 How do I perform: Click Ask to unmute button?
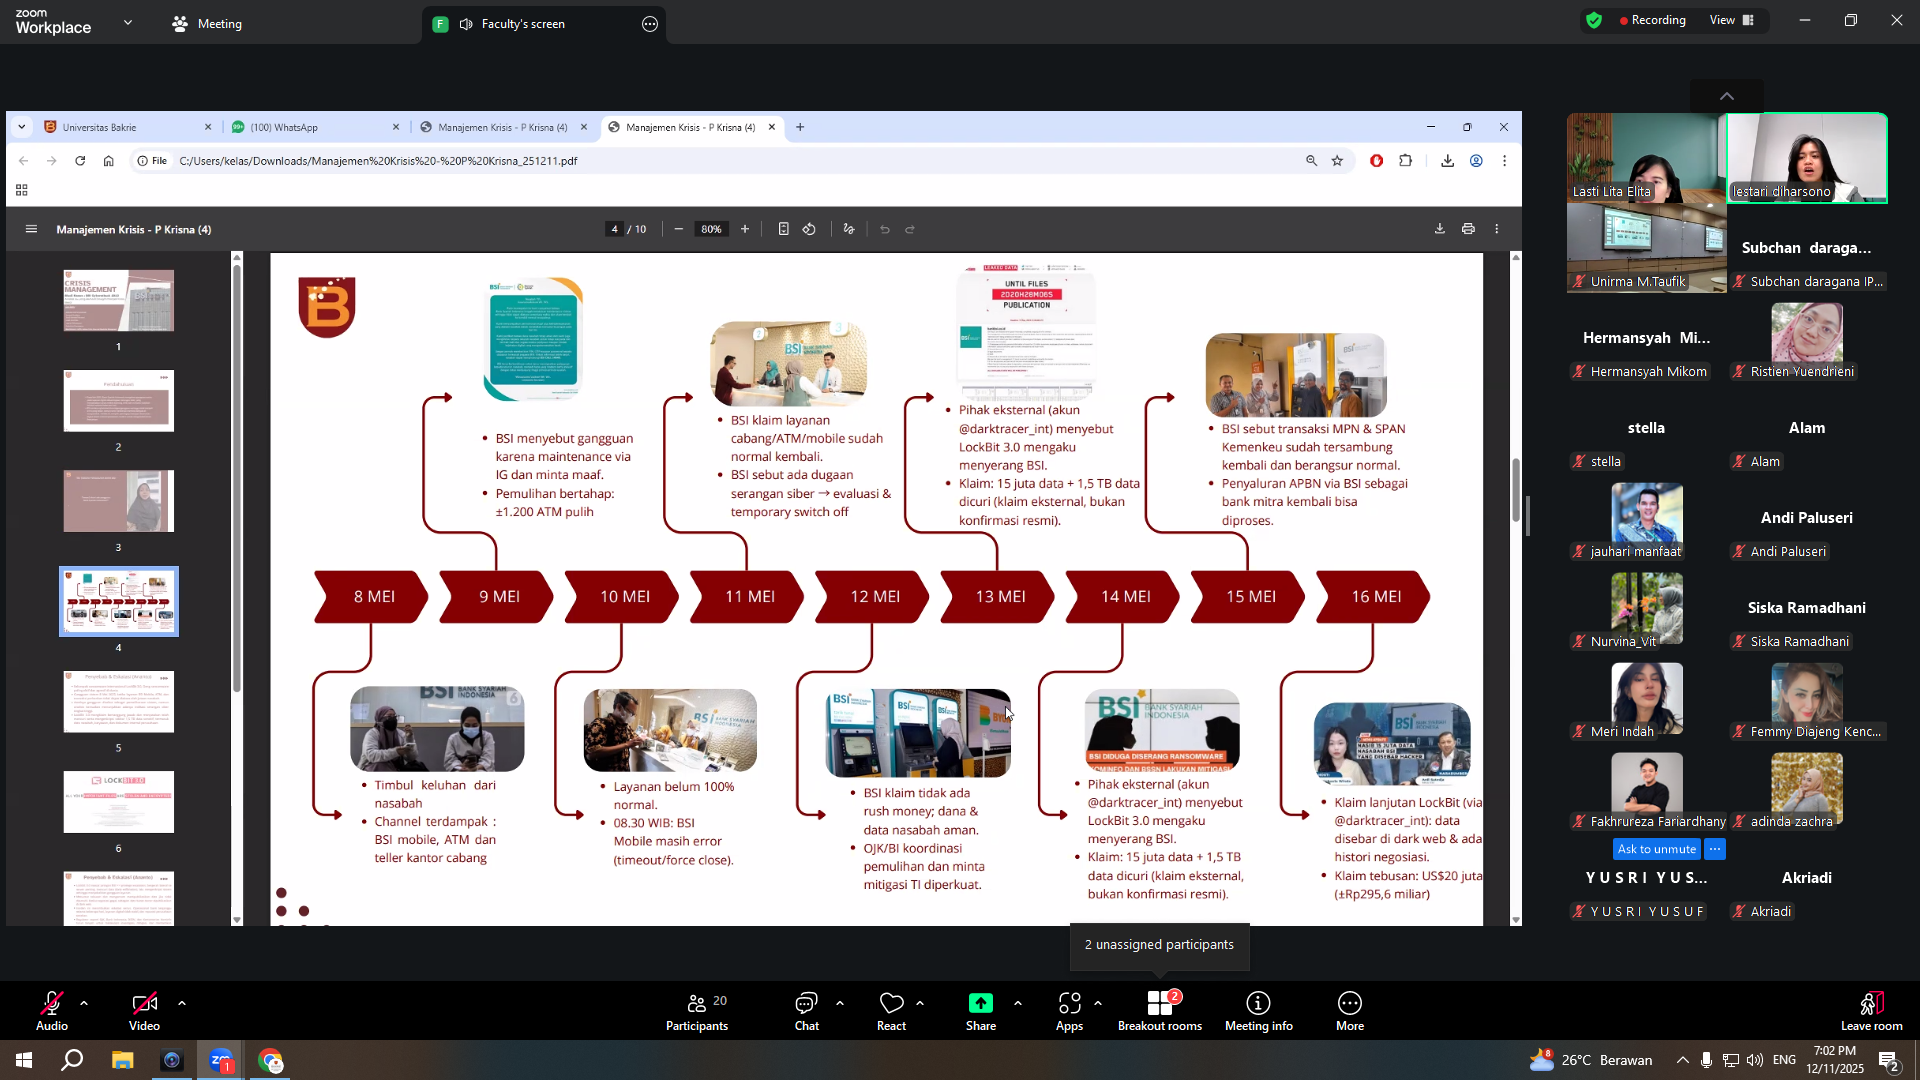(x=1657, y=849)
